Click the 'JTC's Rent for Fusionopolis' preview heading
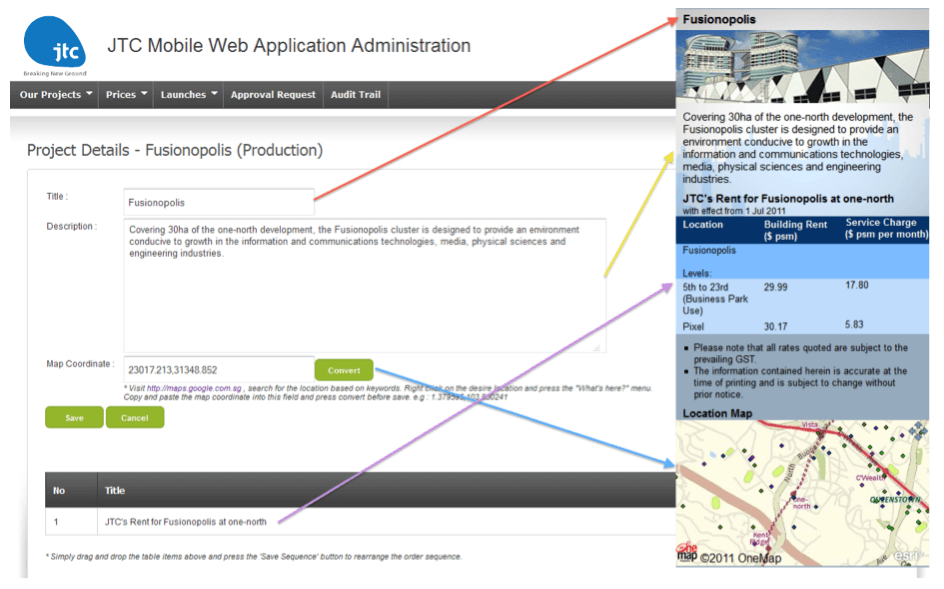Viewport: 944px width, 589px height. pos(788,199)
